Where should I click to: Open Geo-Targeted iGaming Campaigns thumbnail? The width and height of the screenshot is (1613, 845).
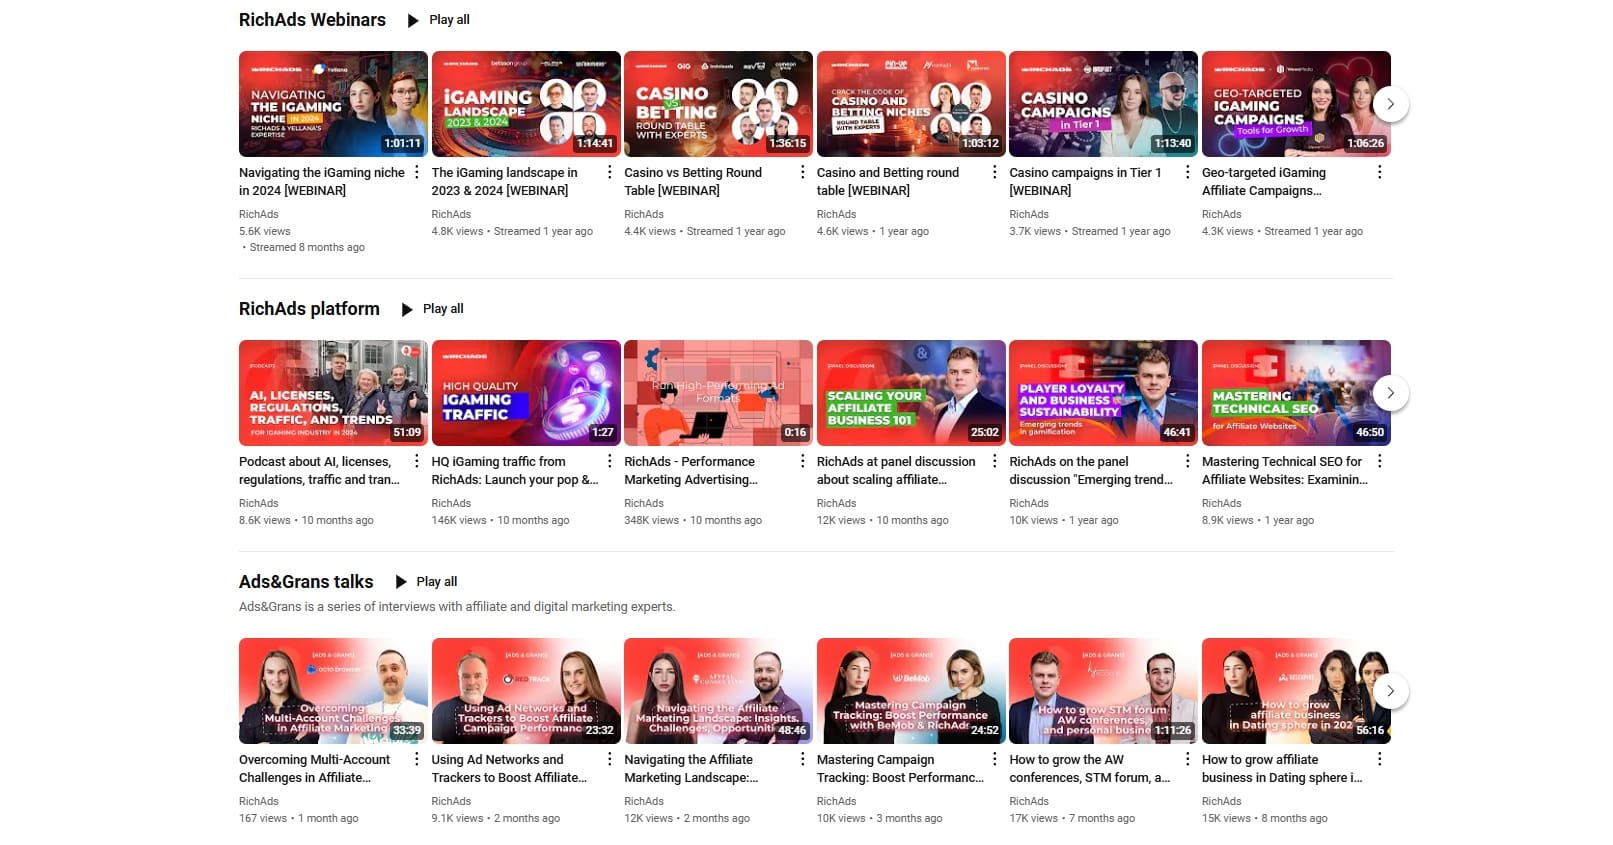[1296, 104]
